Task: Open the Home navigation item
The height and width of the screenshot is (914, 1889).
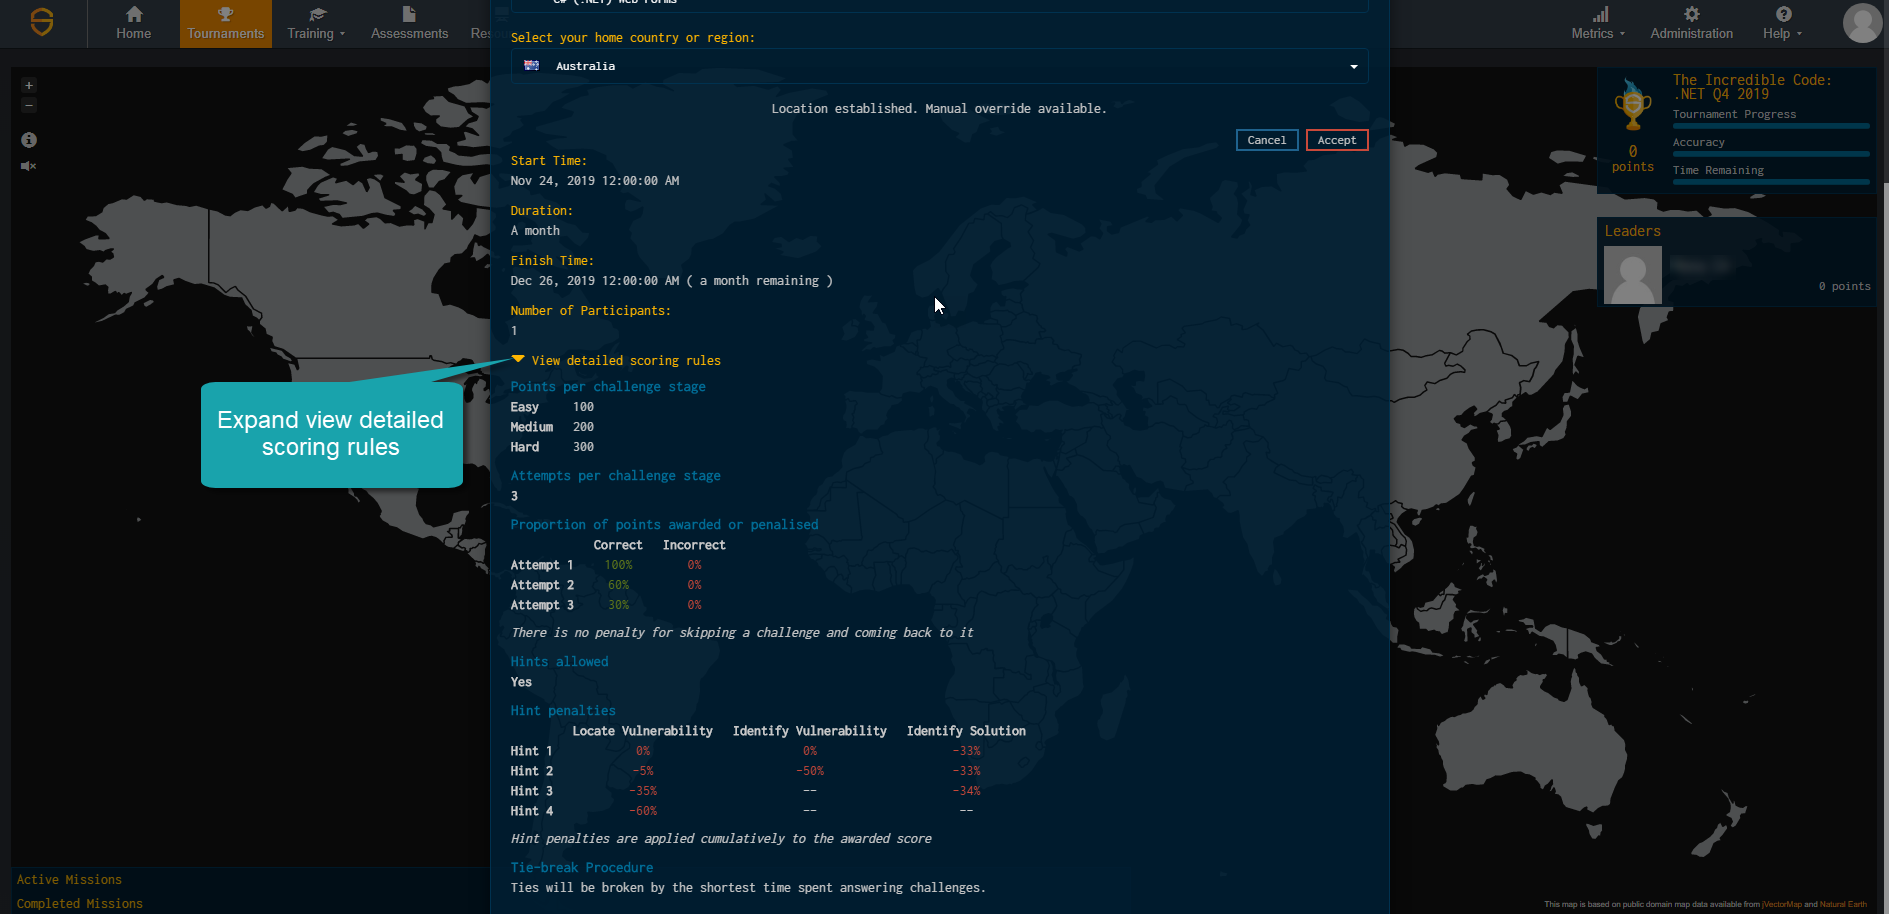Action: (133, 23)
